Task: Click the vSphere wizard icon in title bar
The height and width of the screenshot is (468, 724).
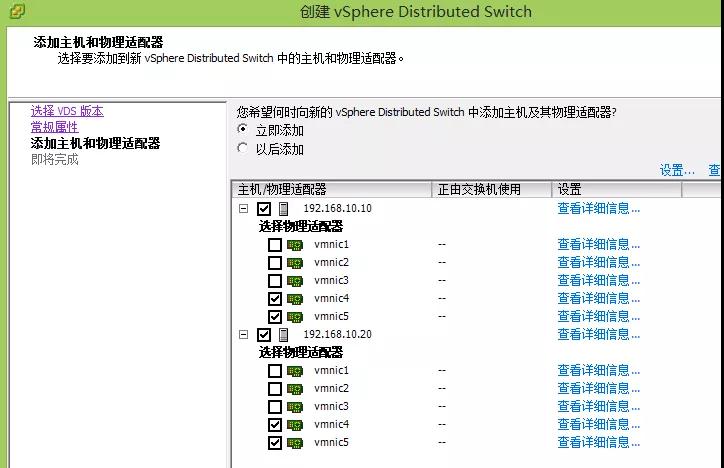Action: click(x=16, y=11)
